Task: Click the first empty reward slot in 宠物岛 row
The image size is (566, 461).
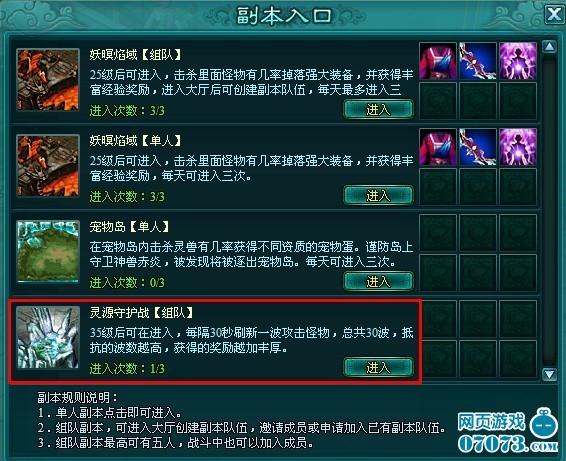Action: tap(438, 233)
